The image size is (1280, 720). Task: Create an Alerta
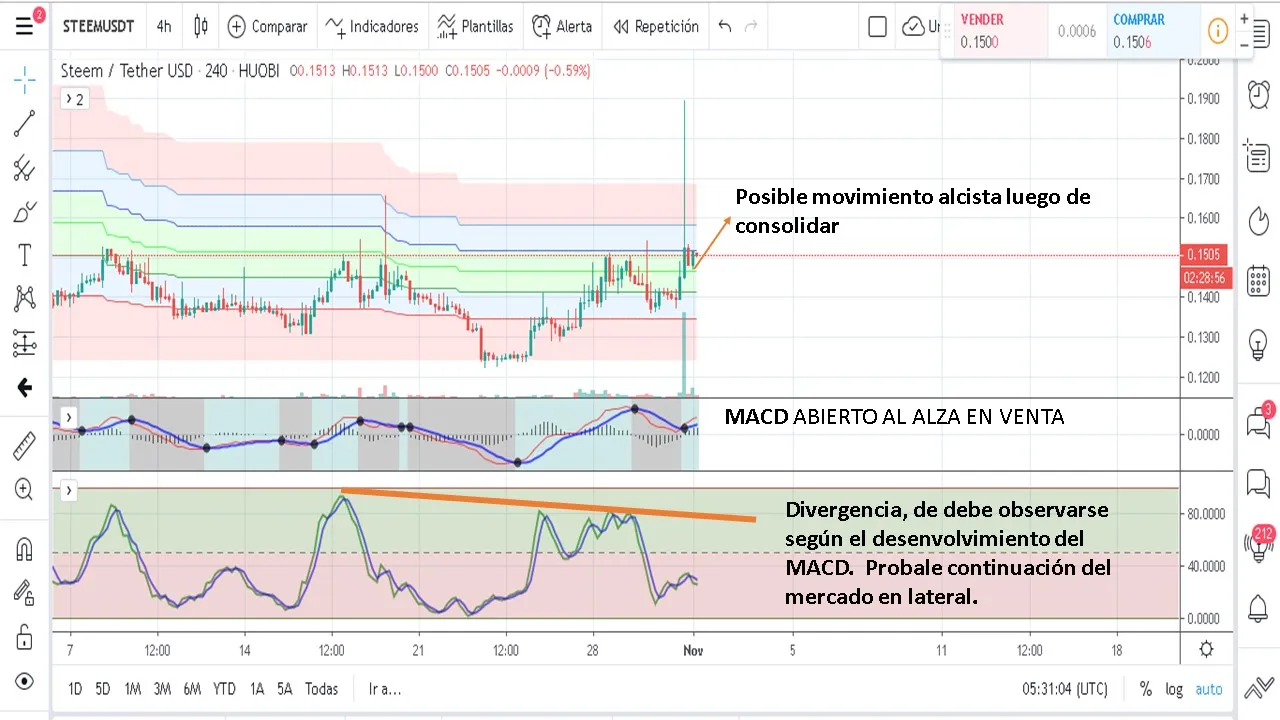pyautogui.click(x=562, y=27)
